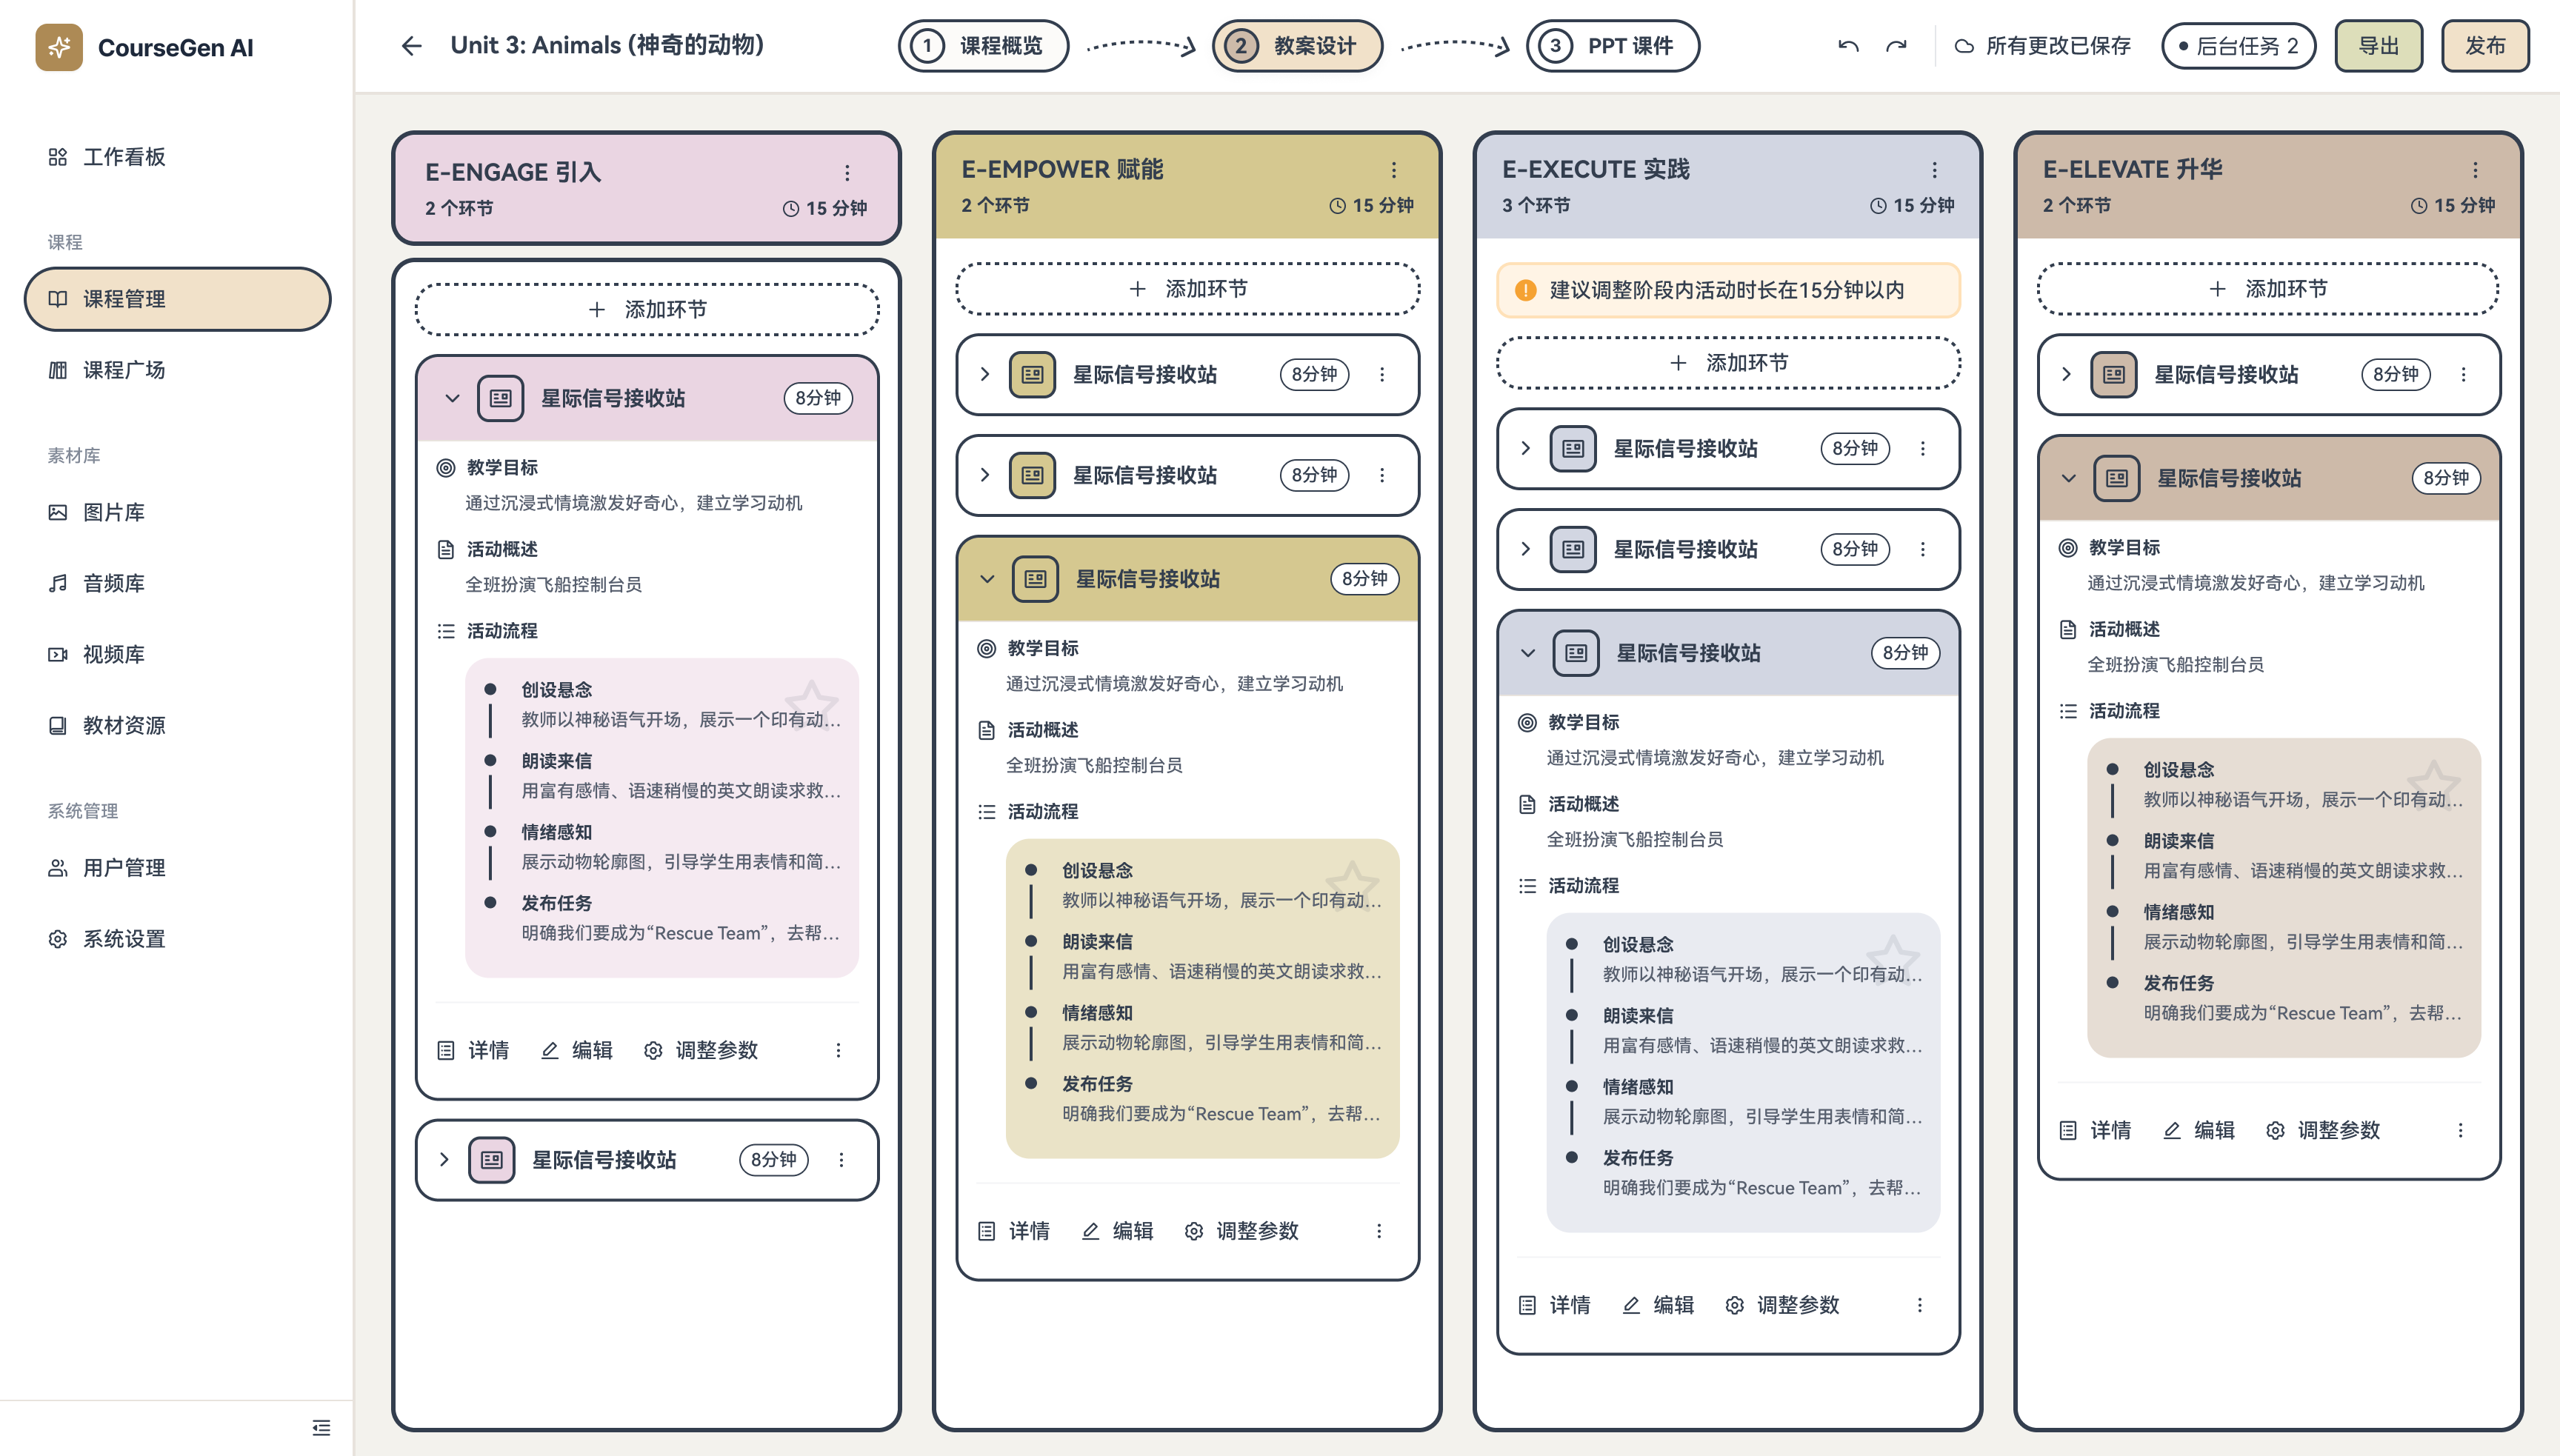This screenshot has width=2560, height=1456.
Task: Open E-EMPOWER 赋能 column more menu
Action: click(x=1394, y=170)
